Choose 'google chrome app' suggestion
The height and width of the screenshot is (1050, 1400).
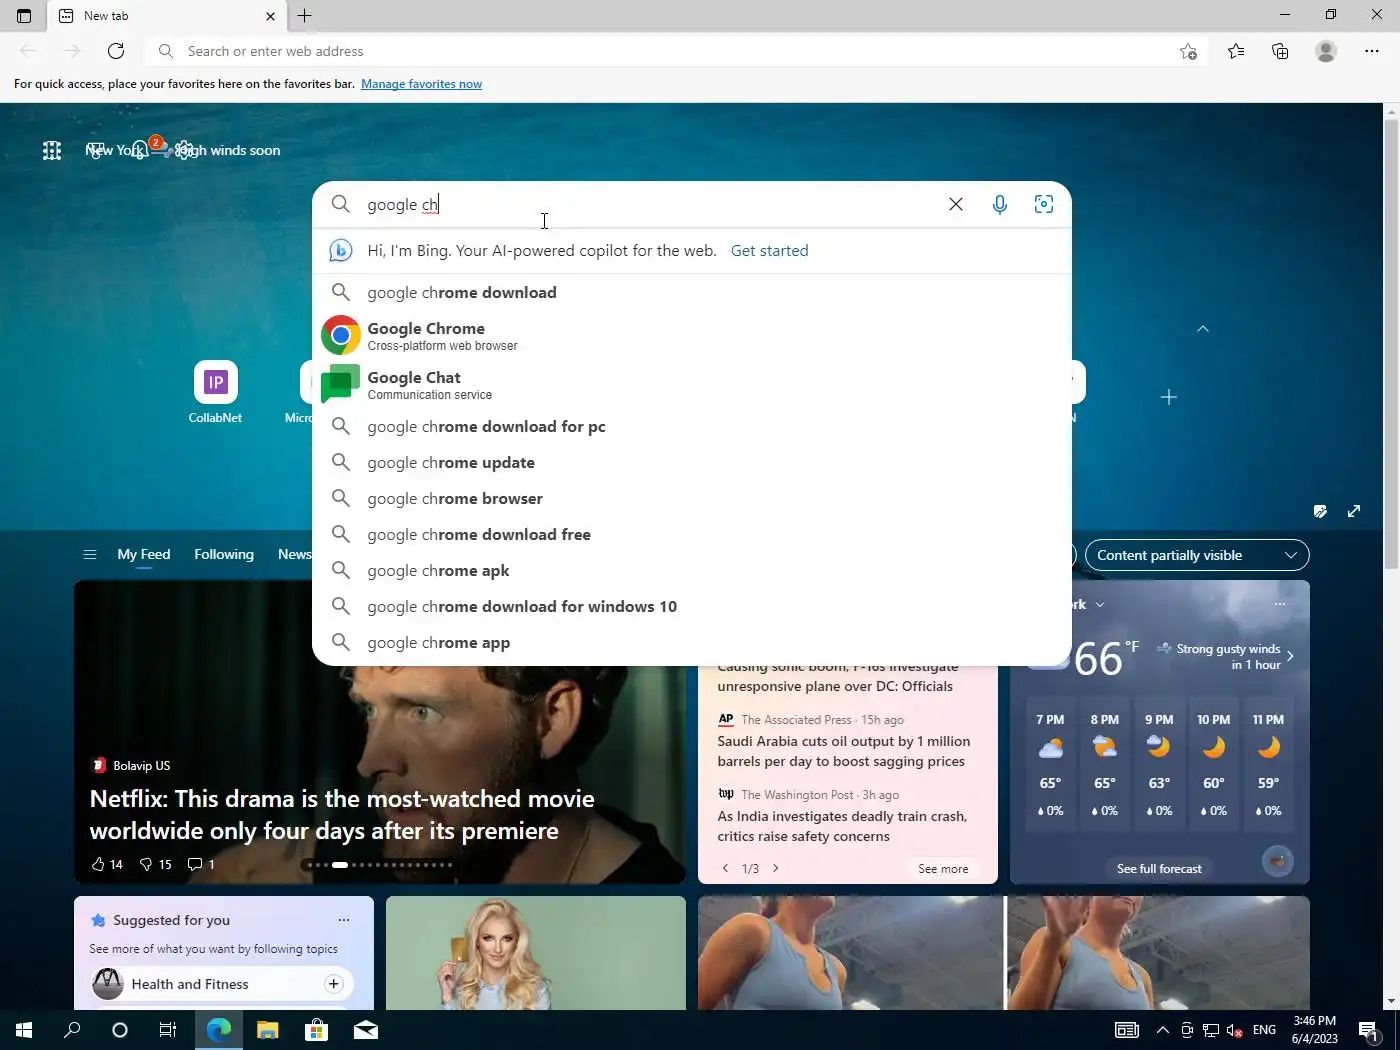[x=691, y=642]
